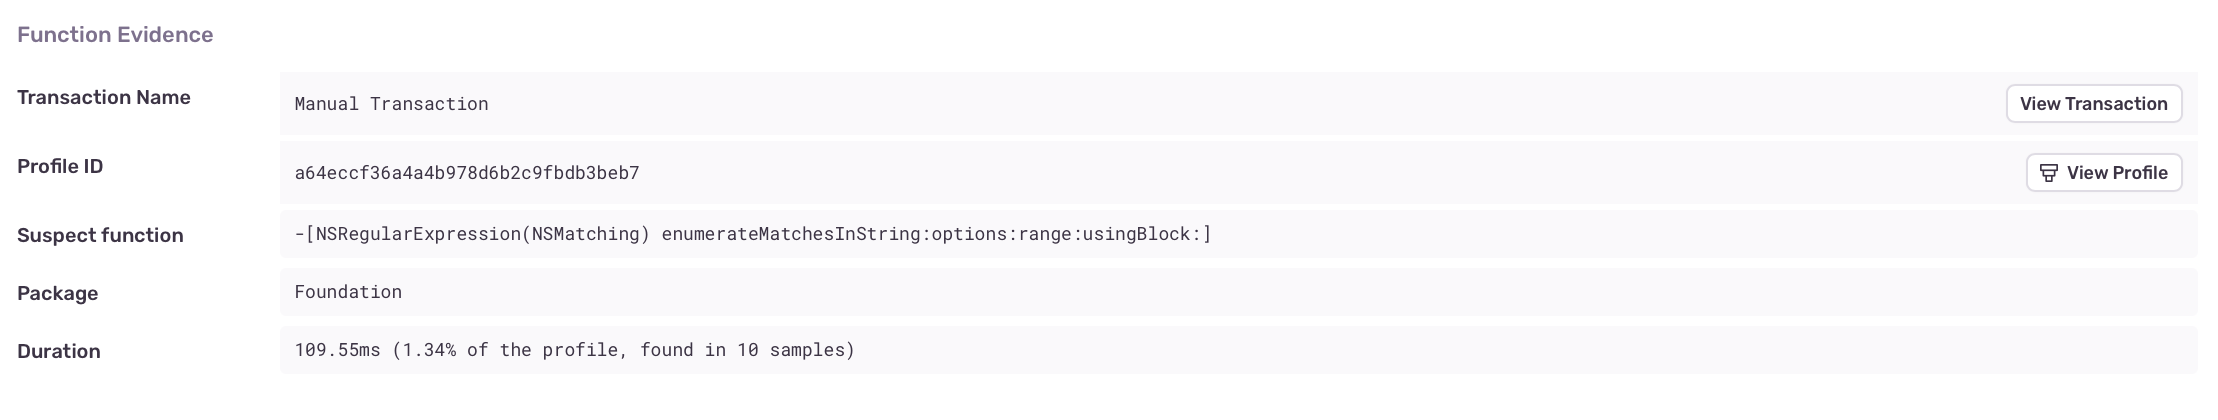Click the View Transaction button
2218x420 pixels.
[x=2093, y=104]
